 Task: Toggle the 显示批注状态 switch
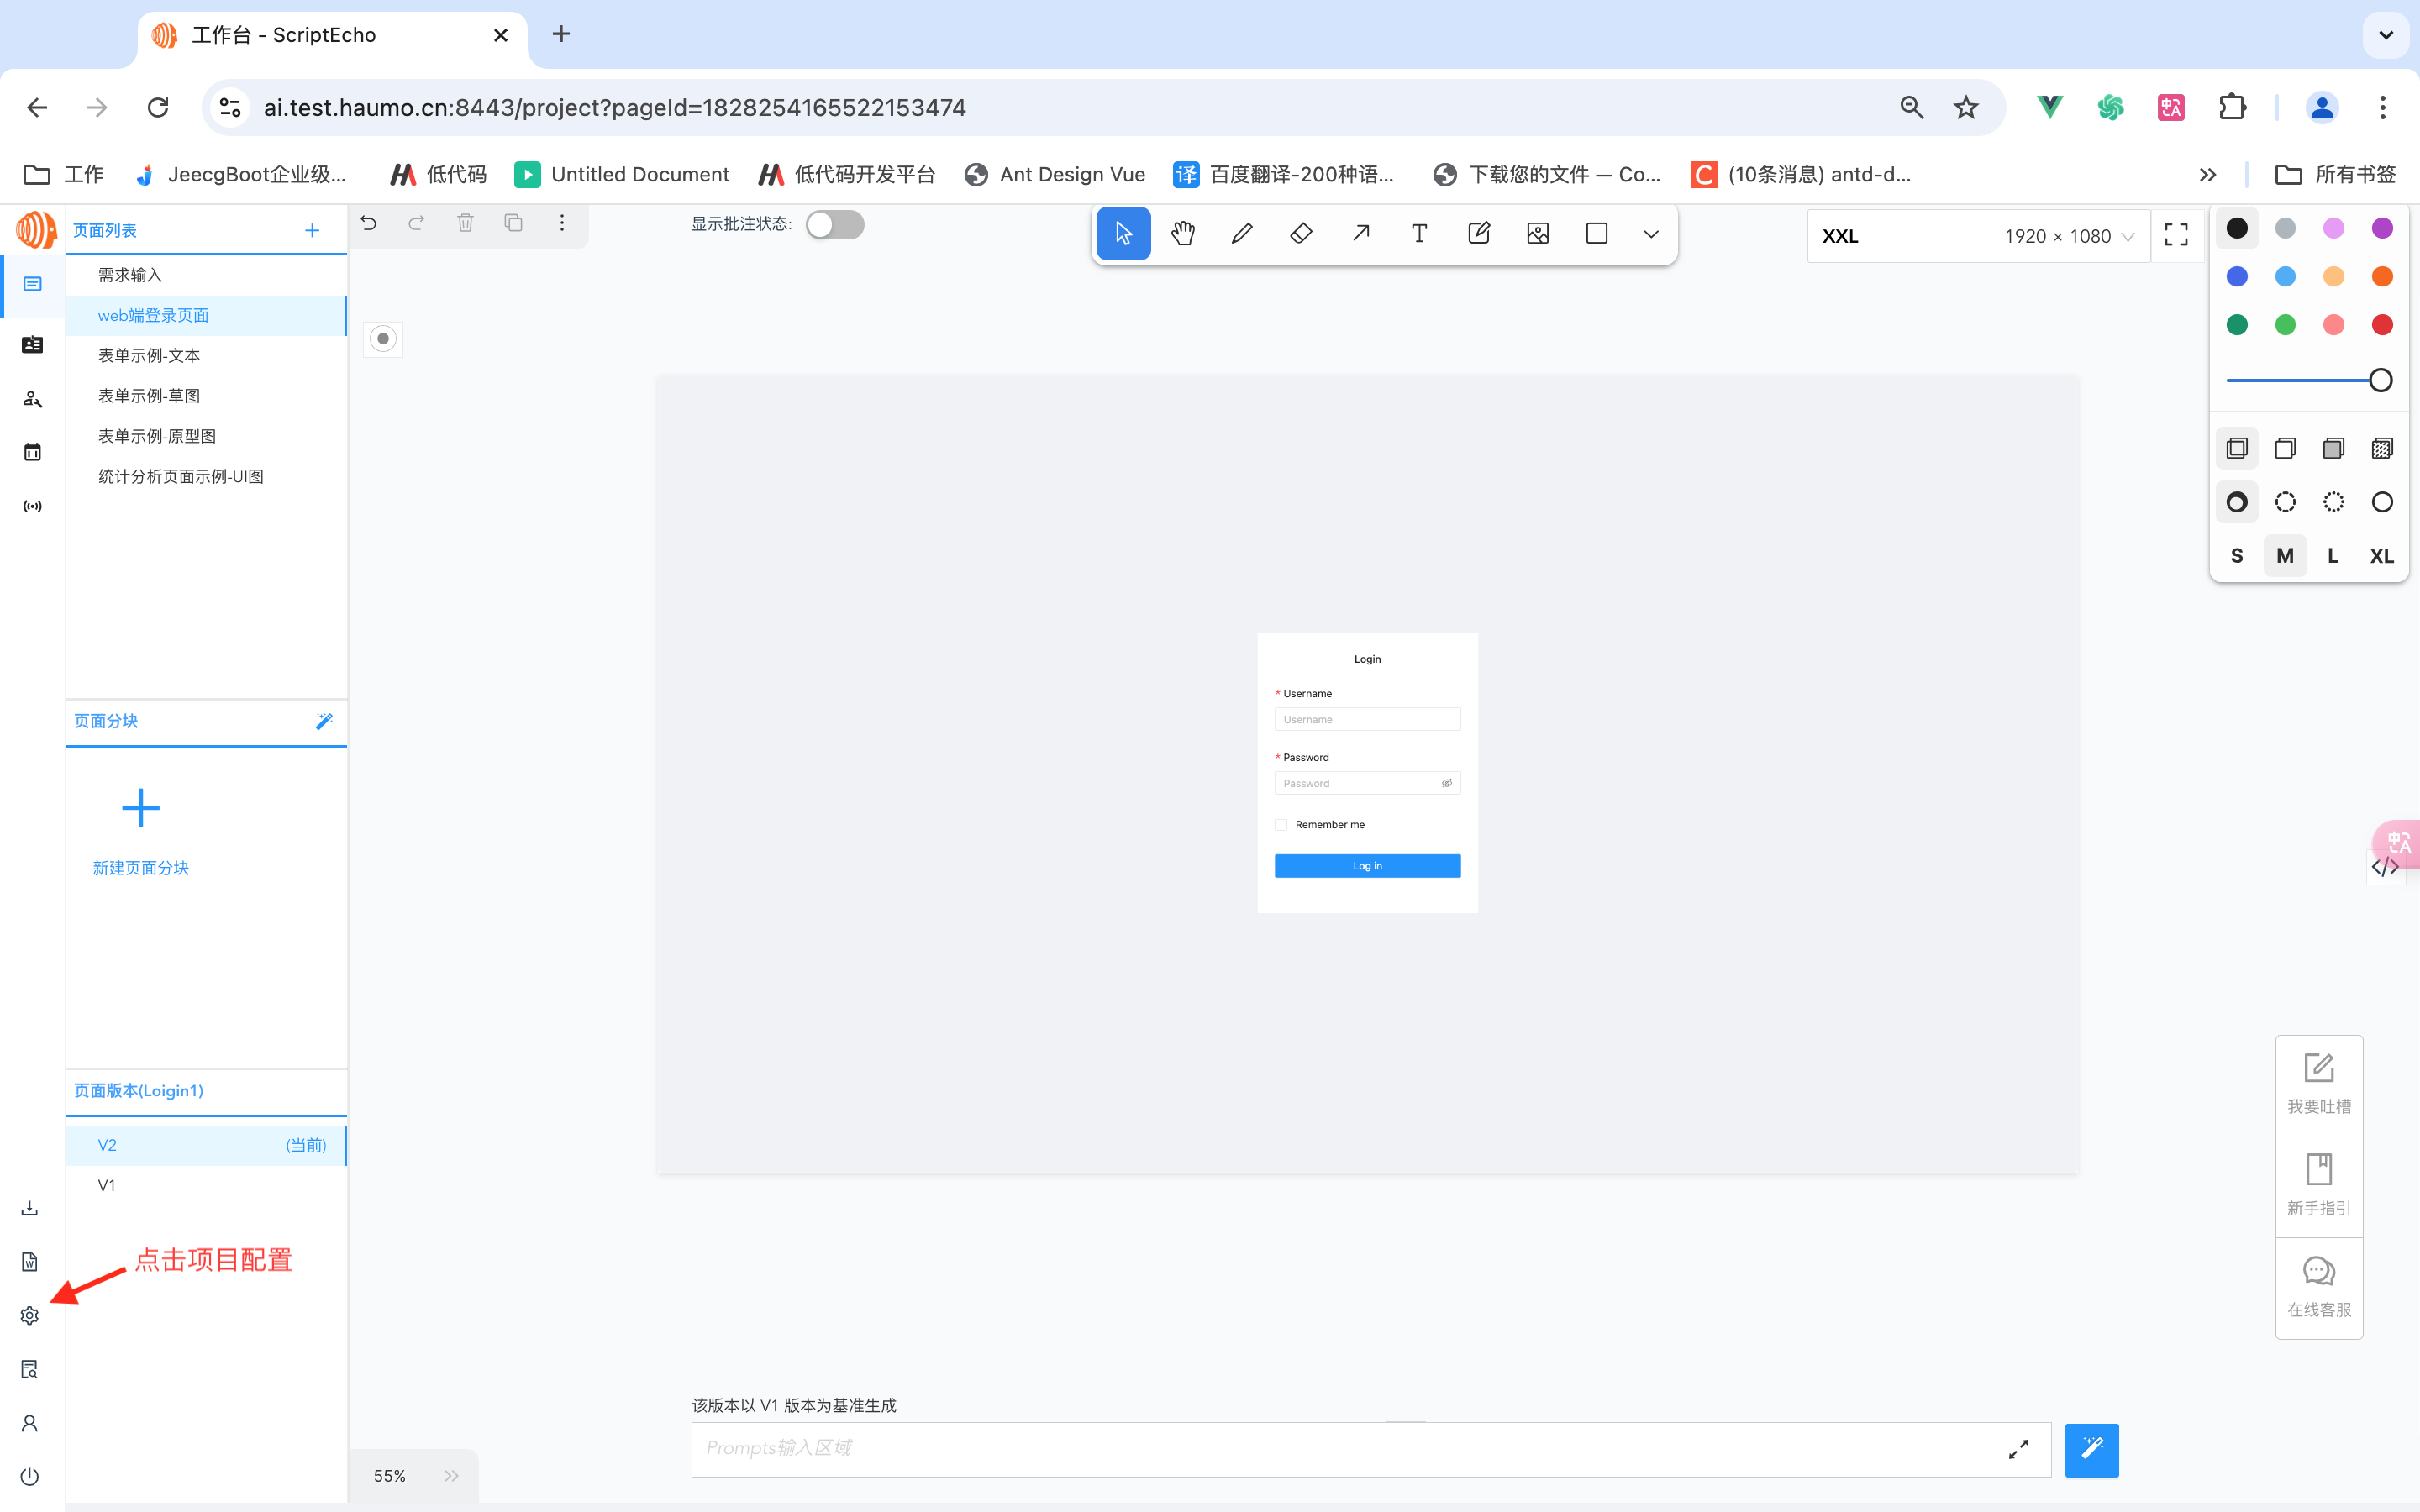coord(835,224)
